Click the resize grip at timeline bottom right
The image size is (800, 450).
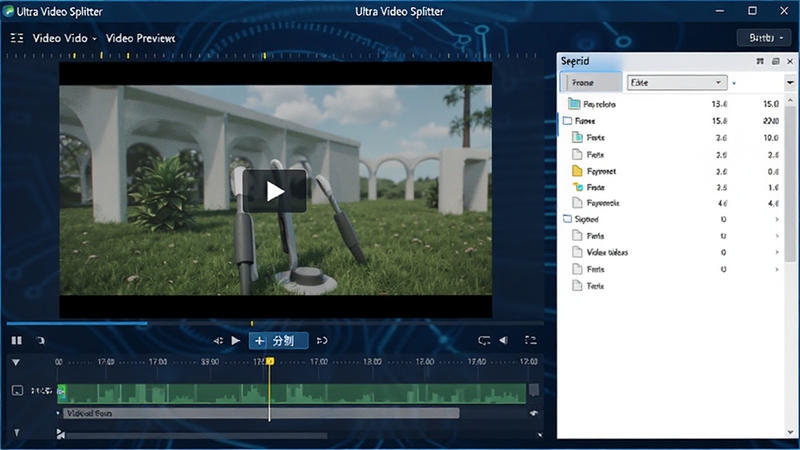click(x=540, y=435)
